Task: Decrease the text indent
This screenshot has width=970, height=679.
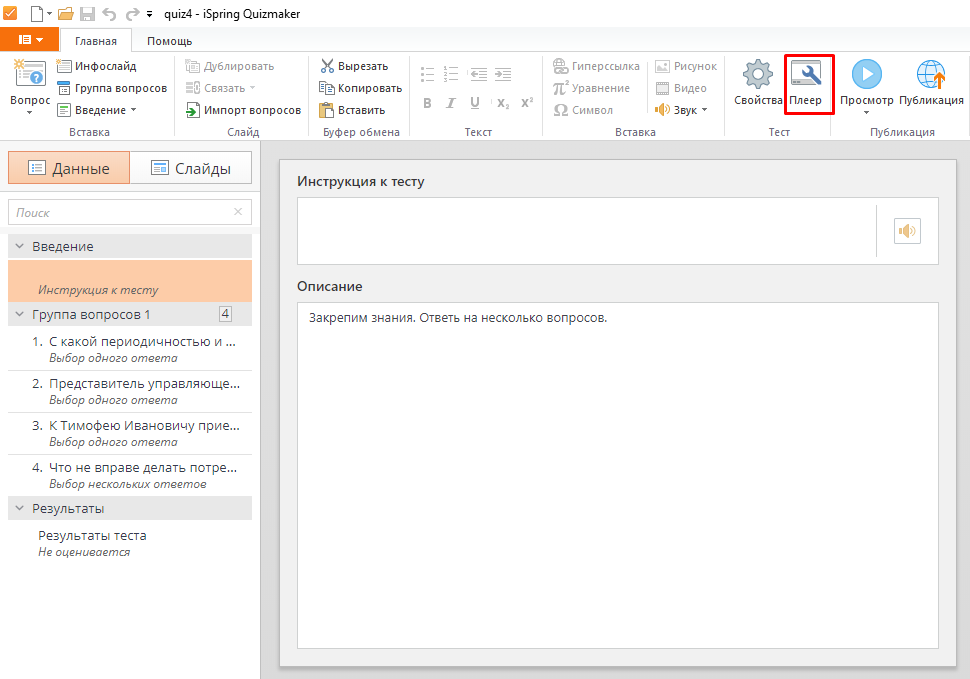Action: pyautogui.click(x=478, y=74)
